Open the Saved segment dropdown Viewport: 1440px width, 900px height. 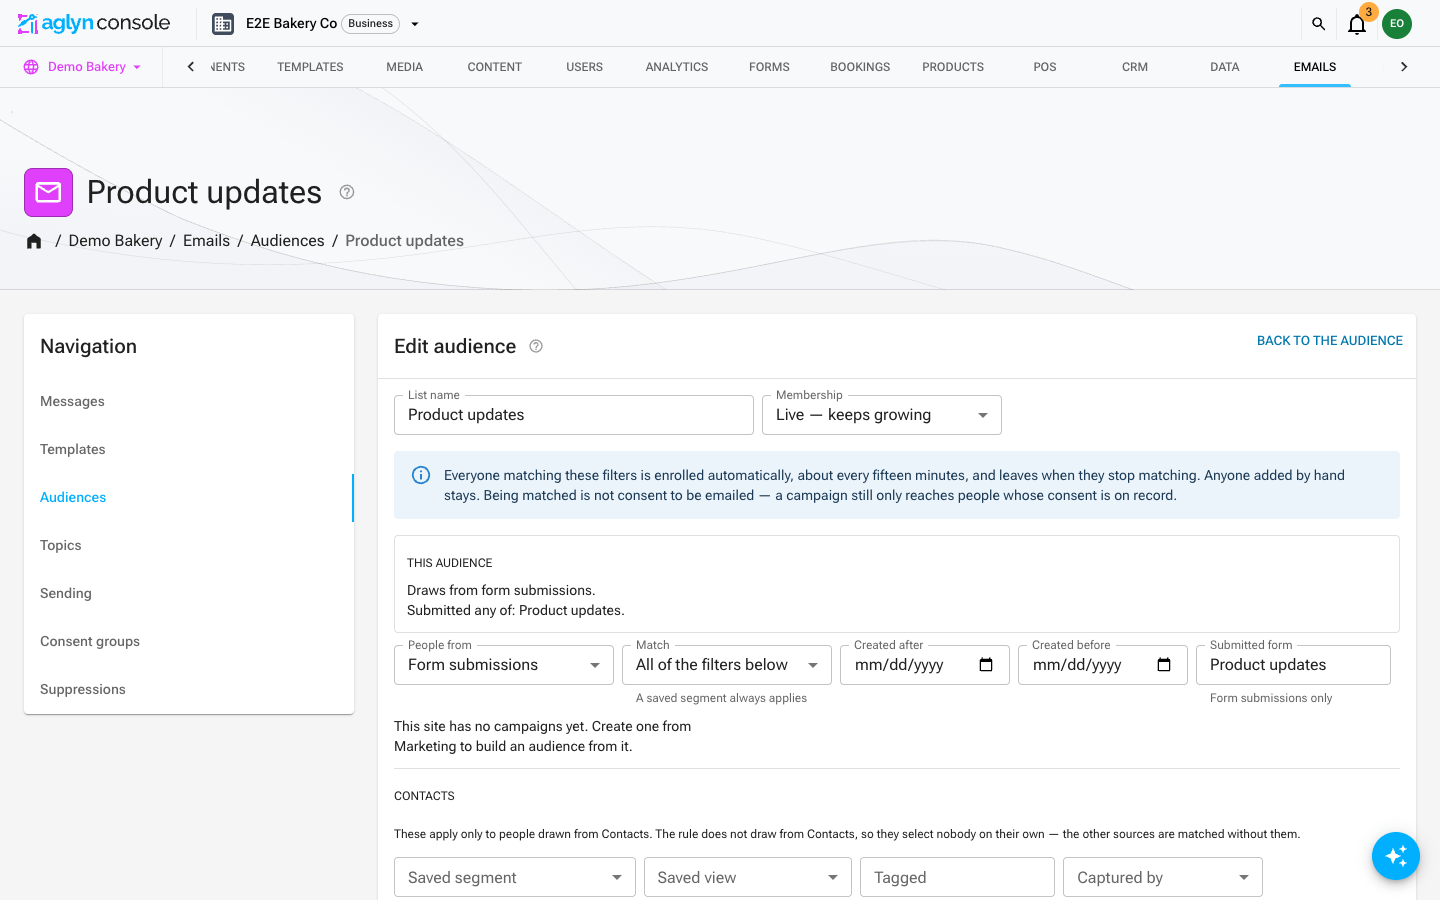(x=515, y=877)
